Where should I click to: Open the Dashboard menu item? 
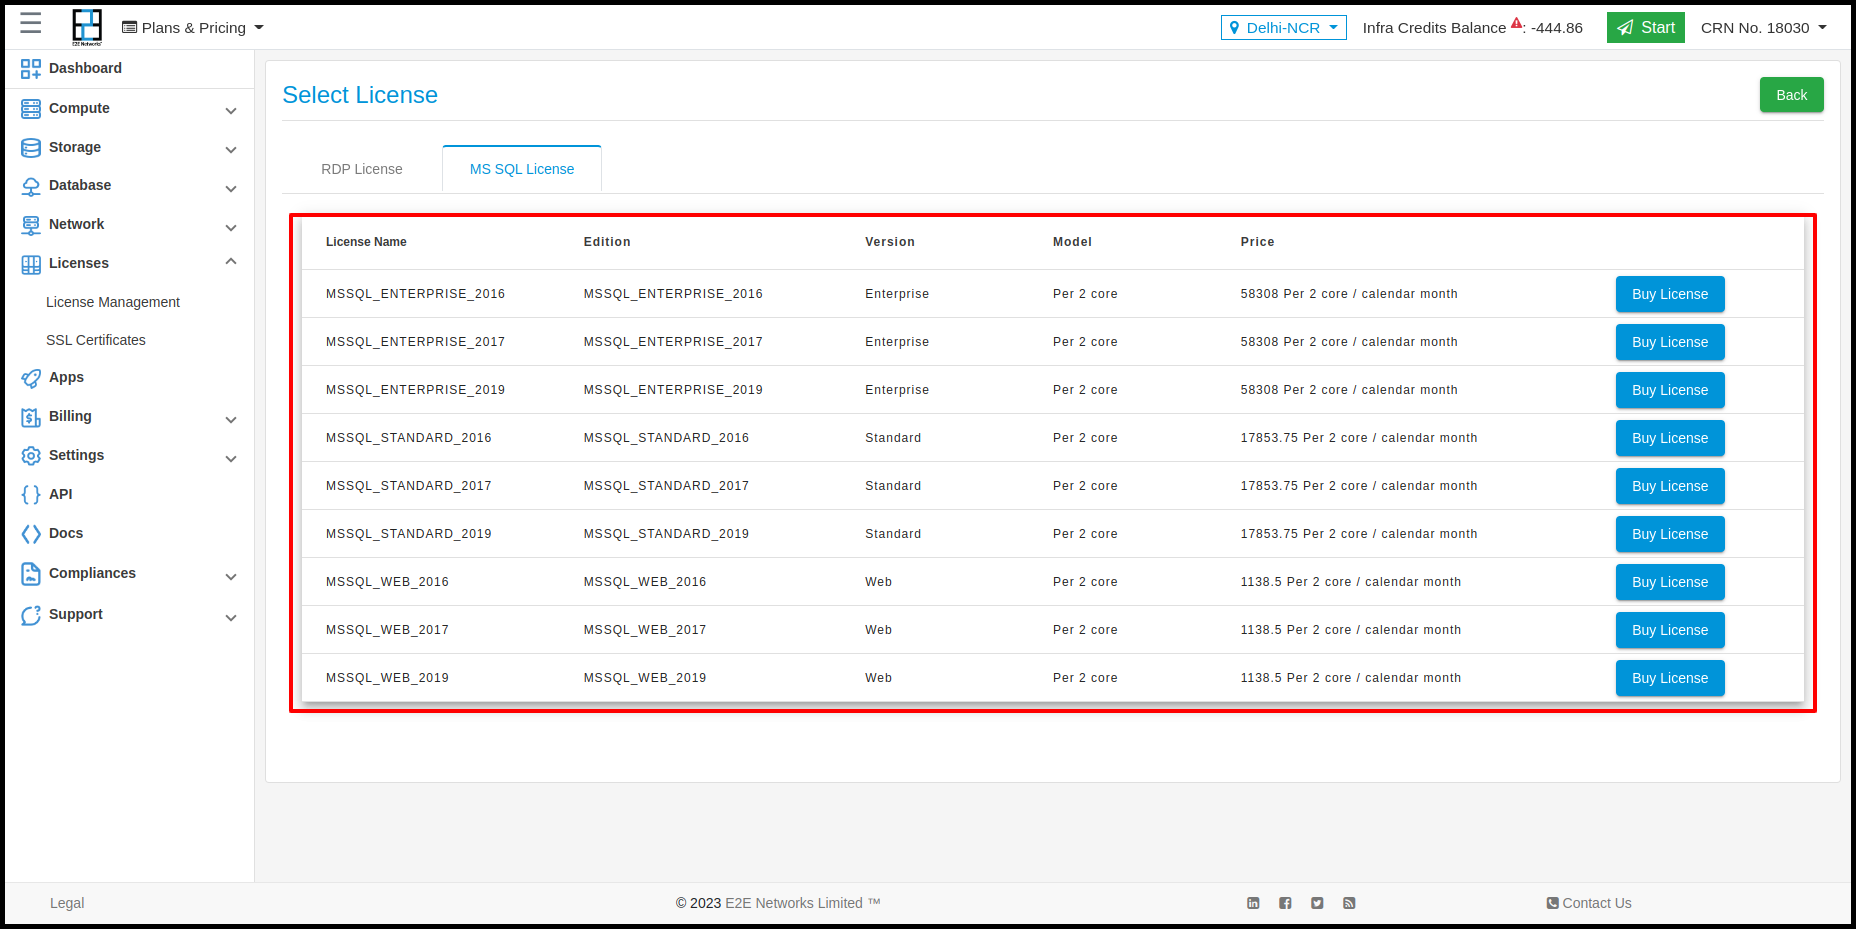tap(85, 68)
